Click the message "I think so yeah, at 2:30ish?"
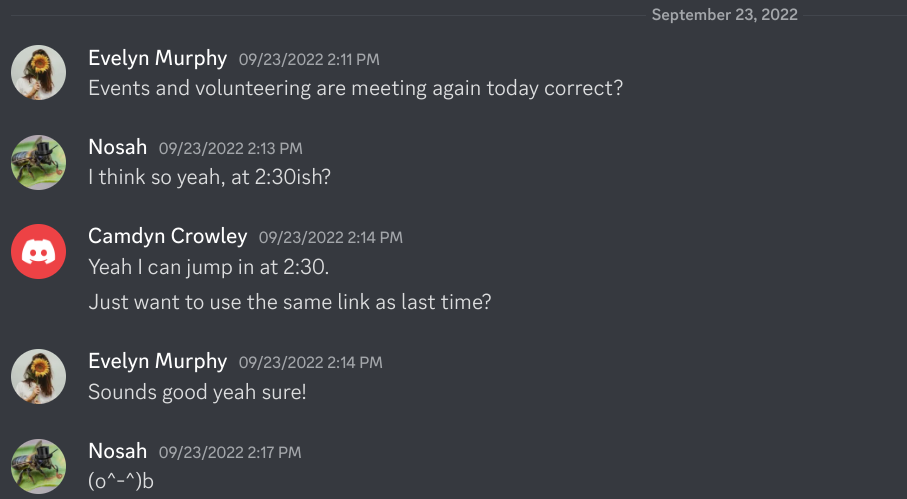 [x=209, y=178]
